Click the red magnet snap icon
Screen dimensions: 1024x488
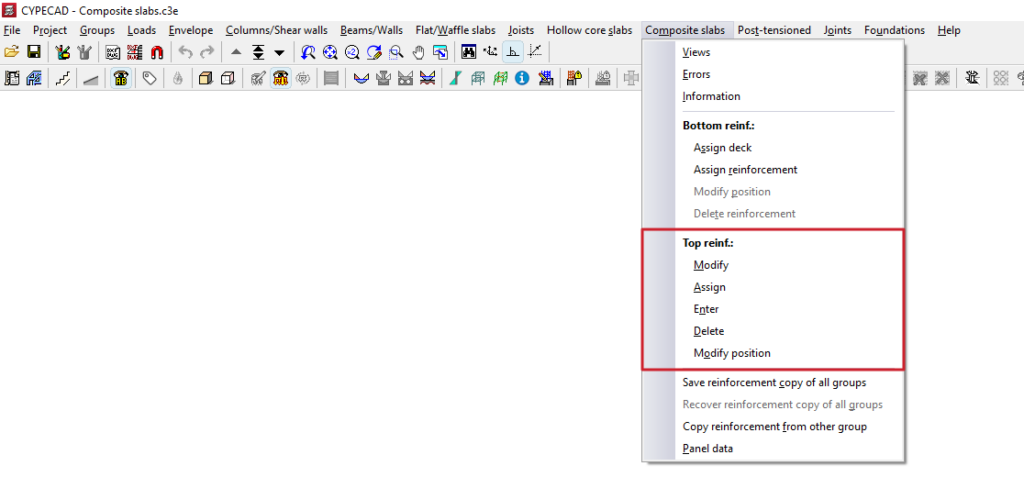click(157, 52)
